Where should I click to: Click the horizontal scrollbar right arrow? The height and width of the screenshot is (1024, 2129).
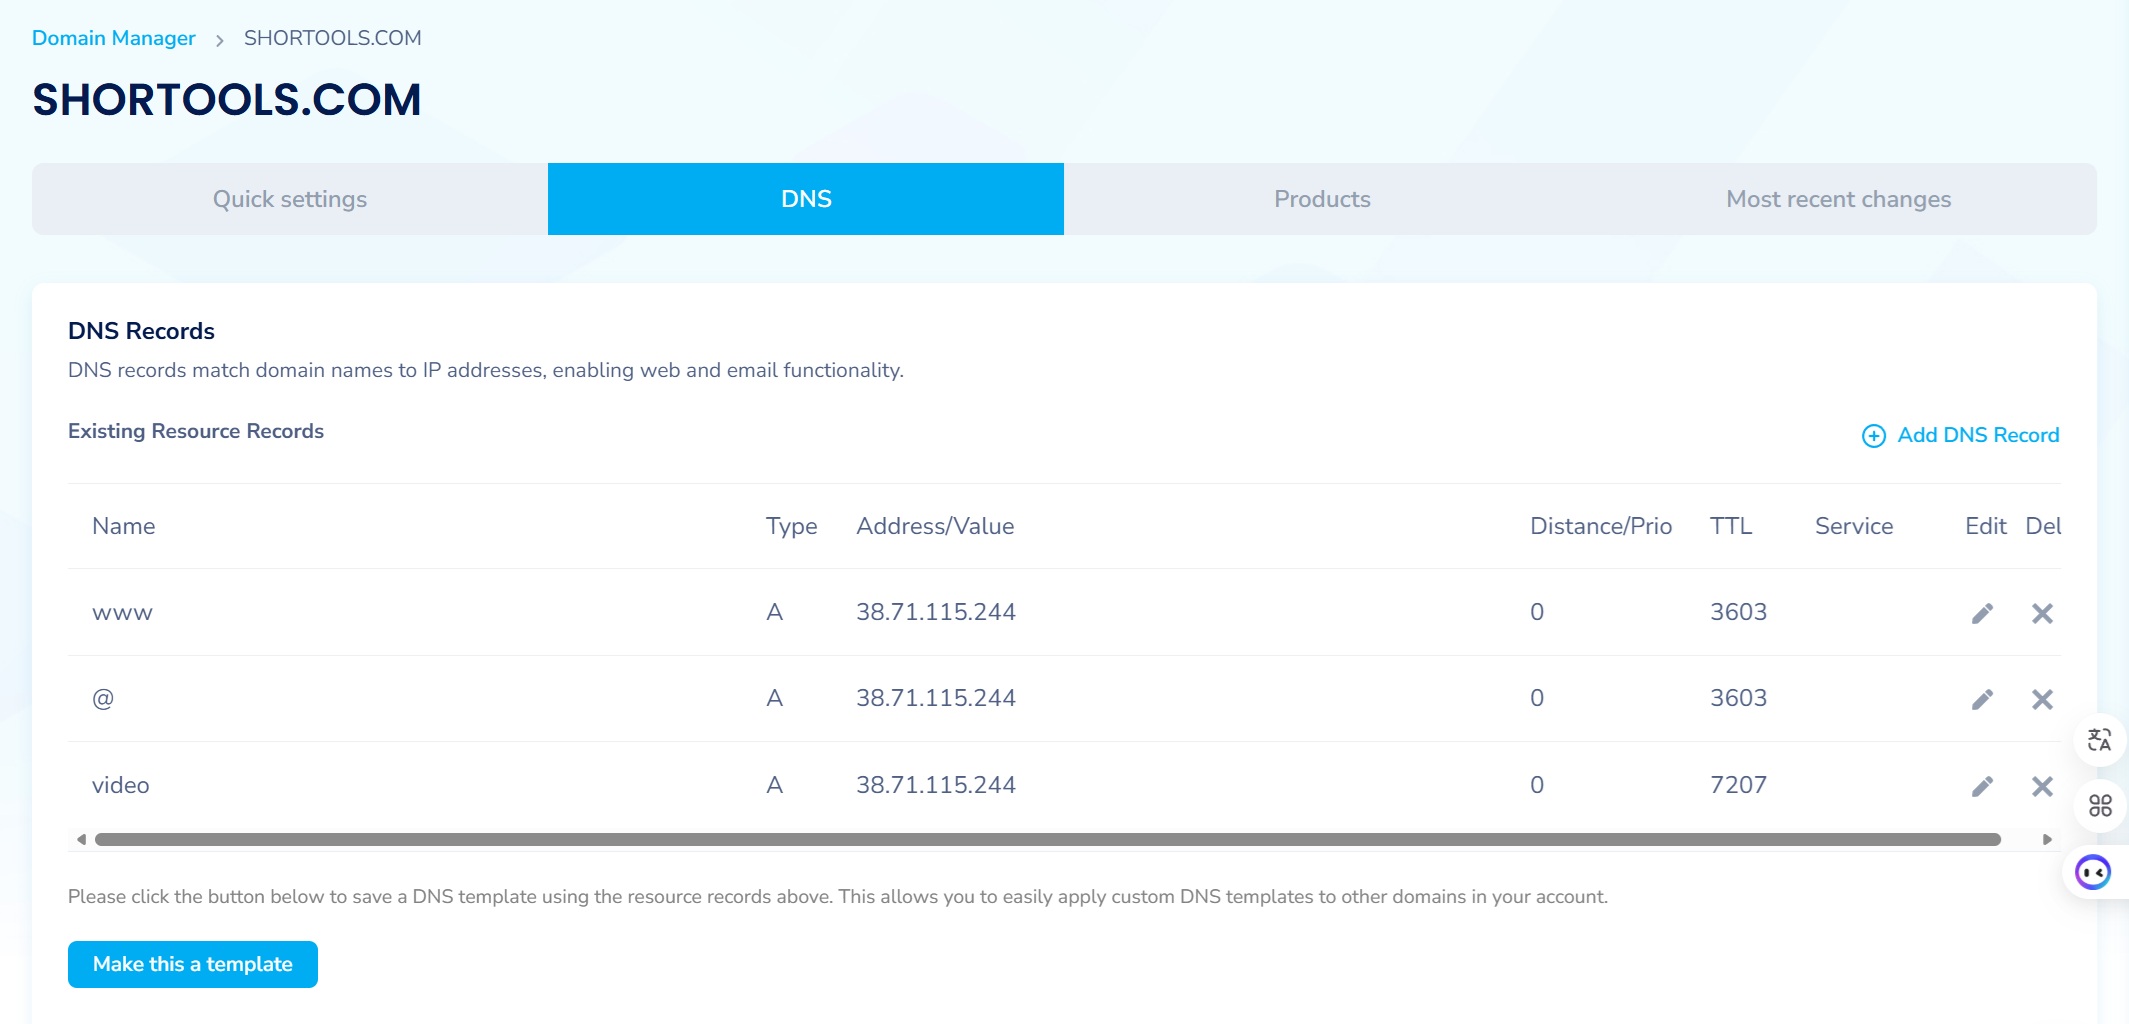tap(2047, 840)
